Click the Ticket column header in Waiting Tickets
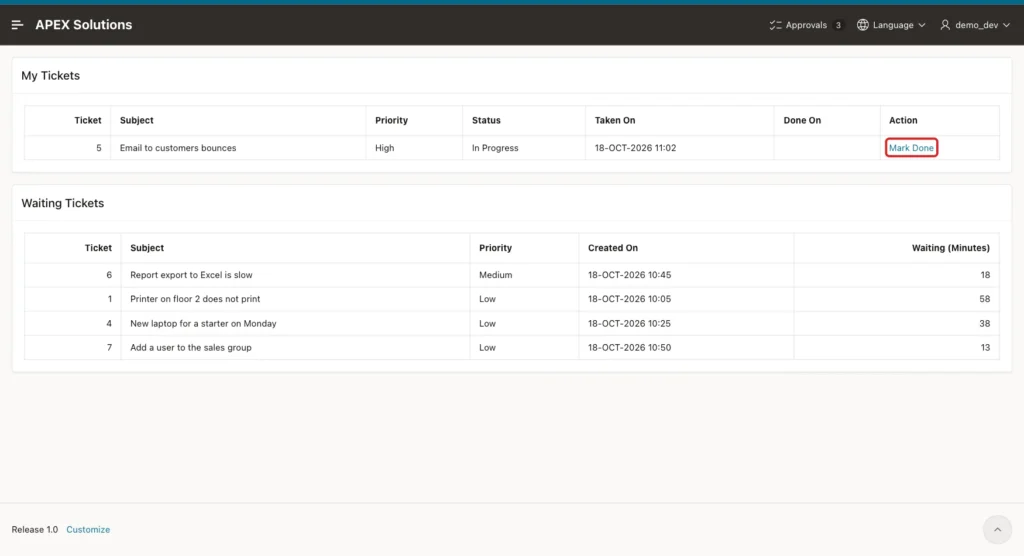 point(98,248)
